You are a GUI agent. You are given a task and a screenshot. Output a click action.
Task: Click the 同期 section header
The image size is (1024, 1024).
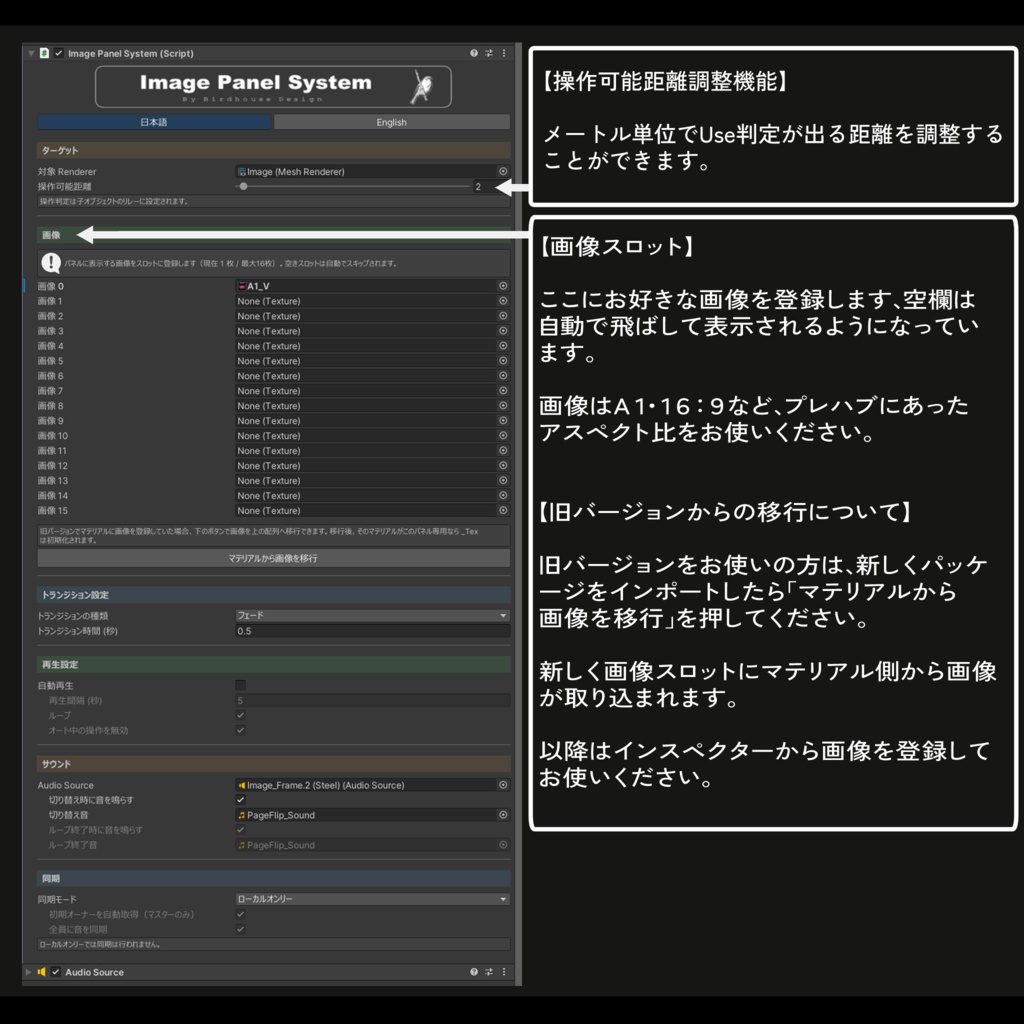(x=274, y=878)
